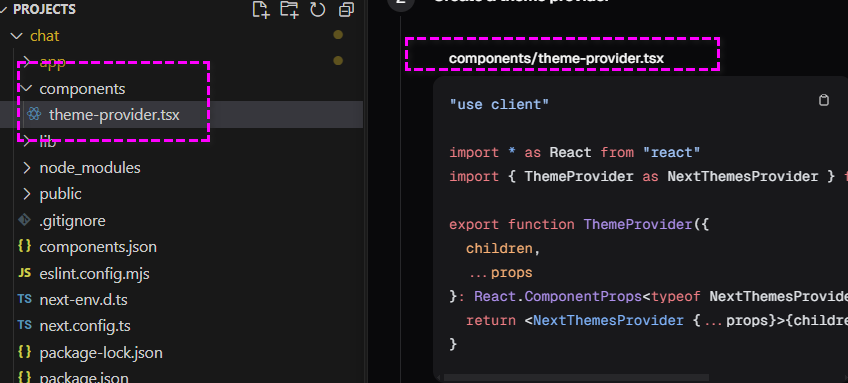
Task: Click the children, code line
Action: (x=503, y=248)
